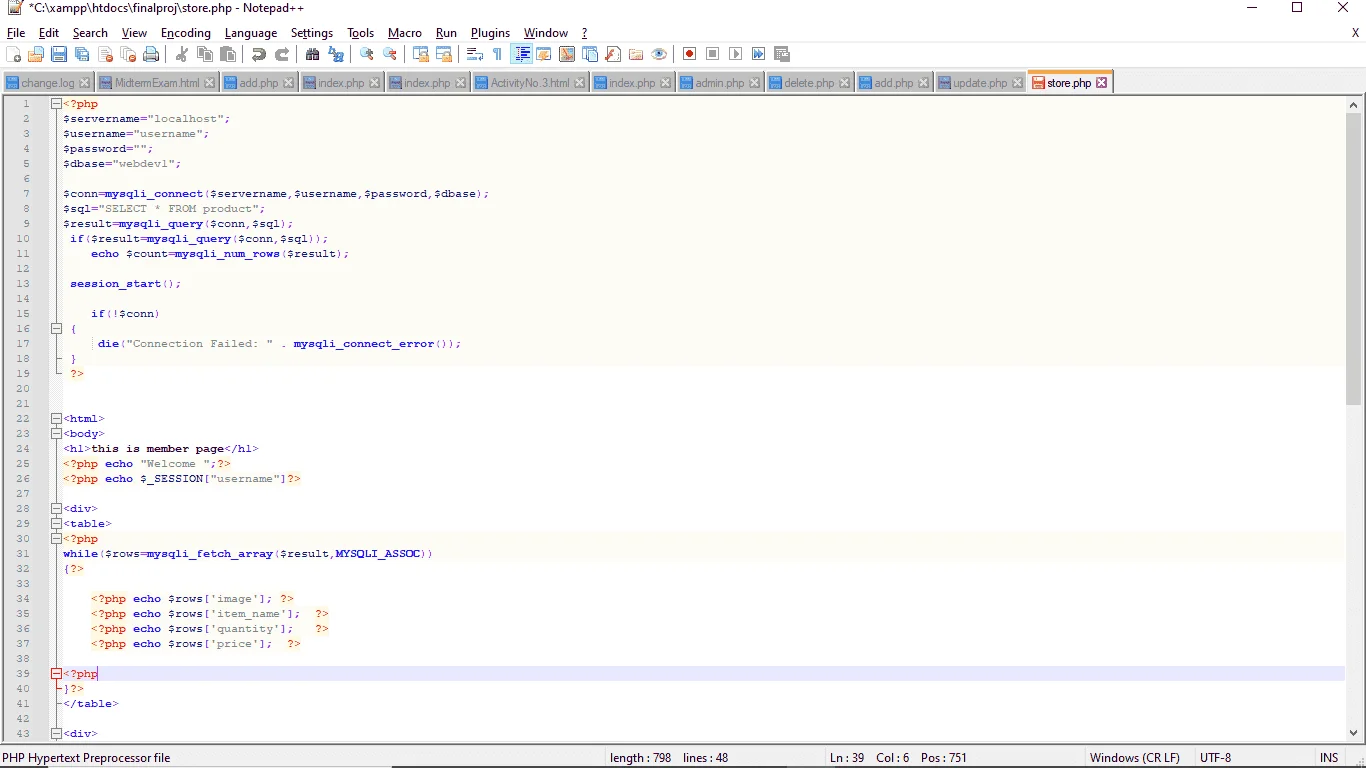
Task: Click 'Windows (CR LF)' in status bar
Action: (1134, 758)
